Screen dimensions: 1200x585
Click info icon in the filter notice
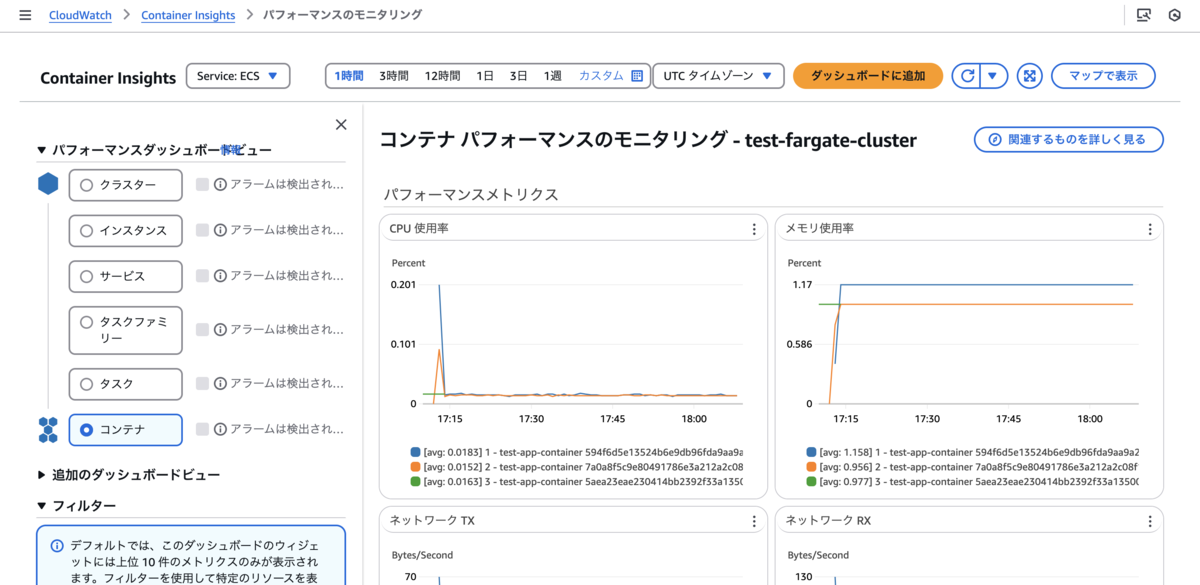point(57,546)
